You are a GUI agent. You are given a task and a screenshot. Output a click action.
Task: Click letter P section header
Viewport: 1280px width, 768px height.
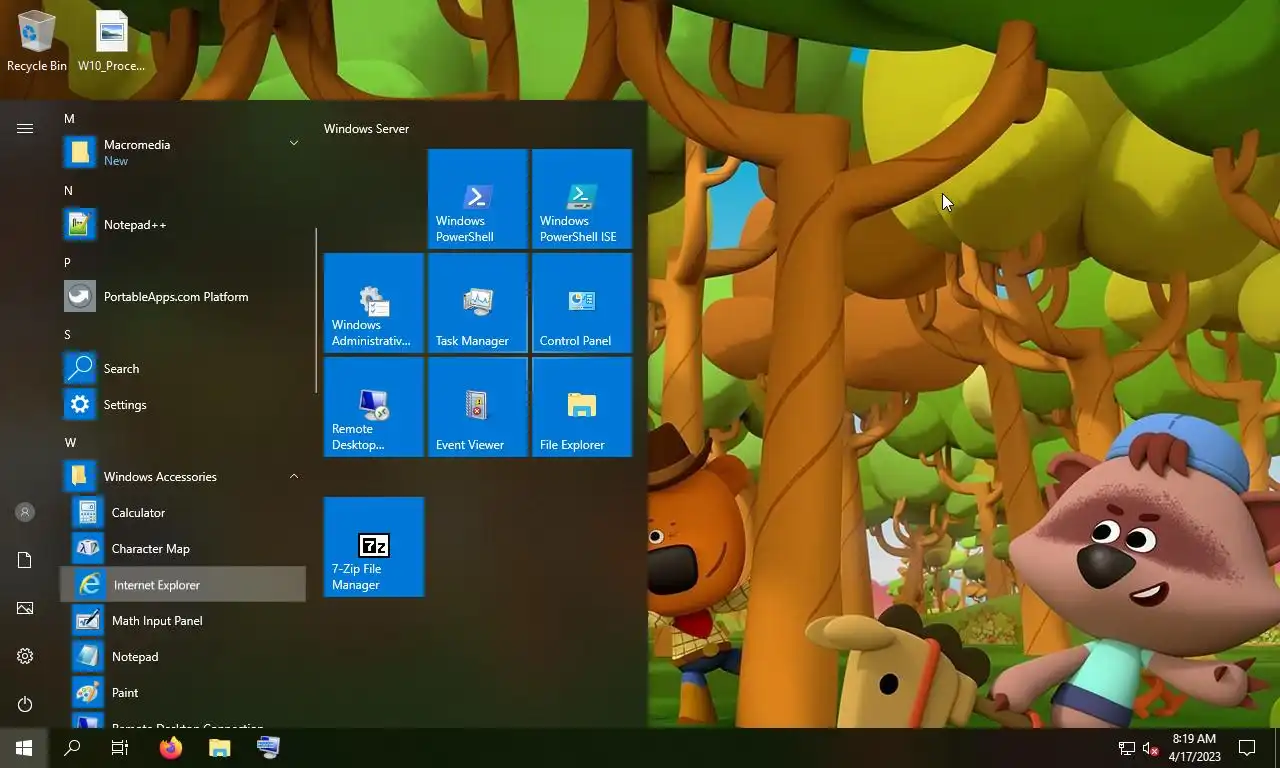[x=67, y=262]
